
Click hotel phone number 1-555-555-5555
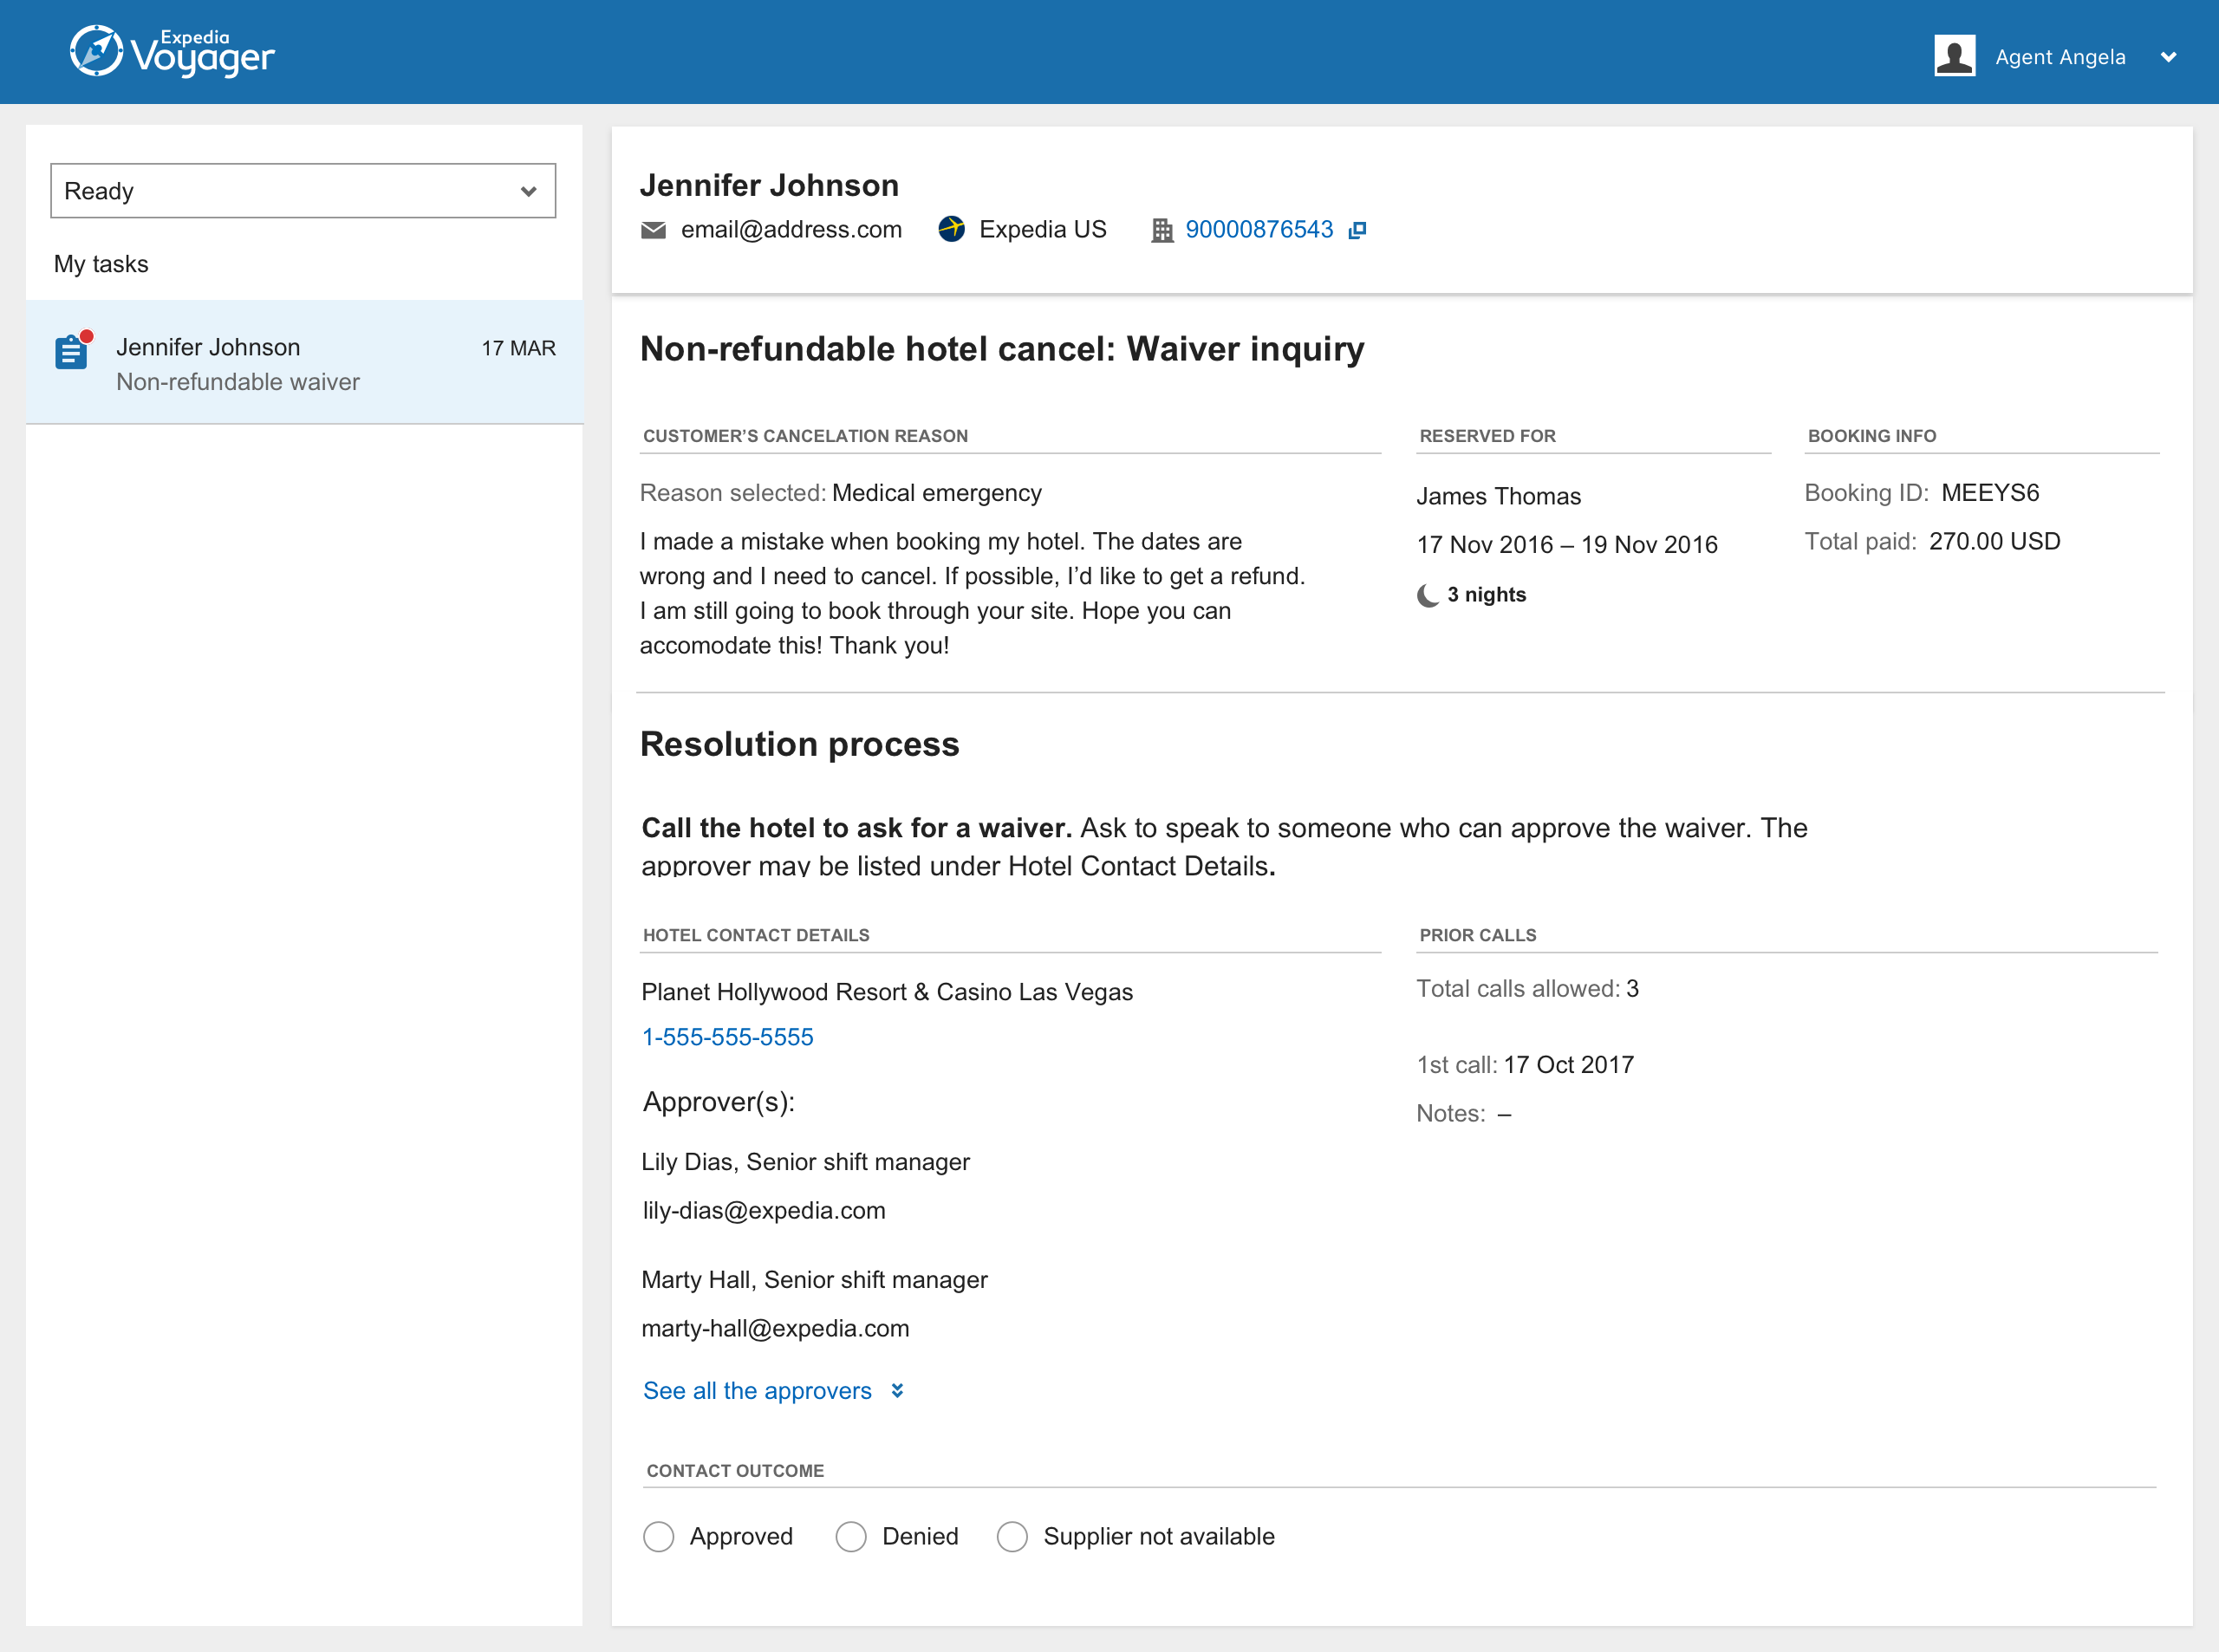727,1037
